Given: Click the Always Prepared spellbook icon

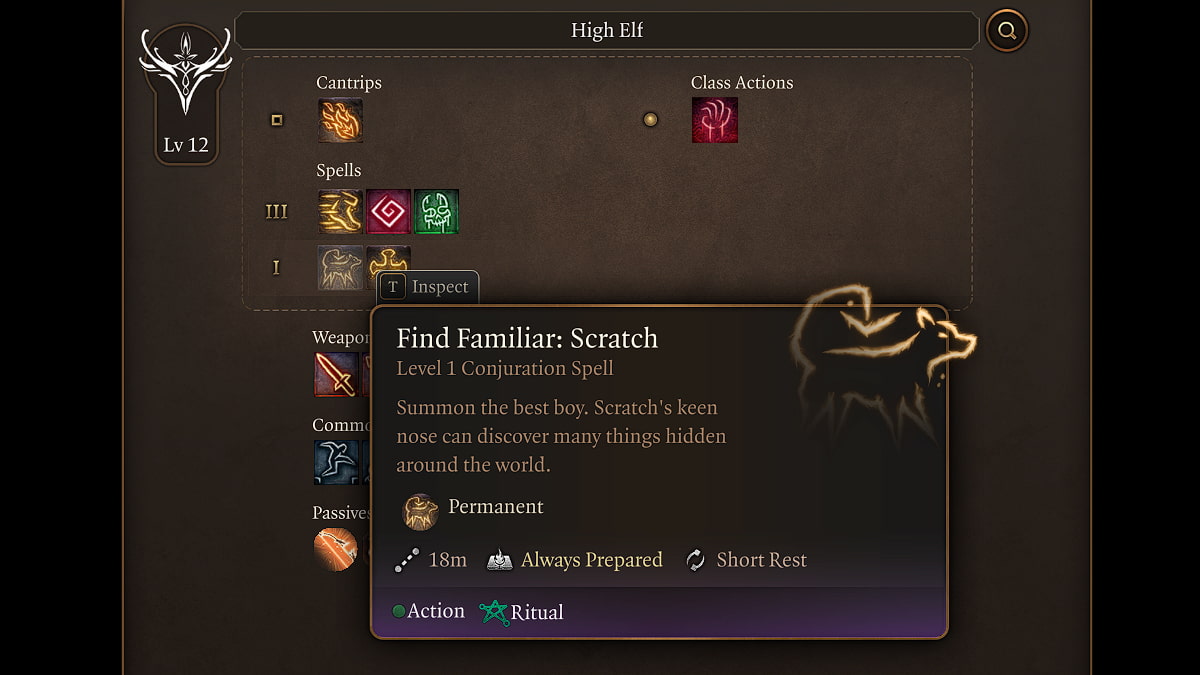Looking at the screenshot, I should [500, 561].
